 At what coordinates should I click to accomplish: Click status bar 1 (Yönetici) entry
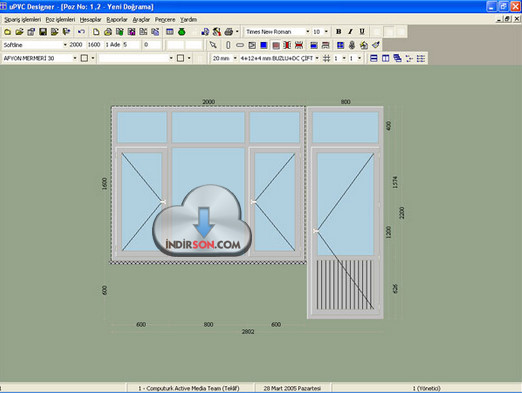pyautogui.click(x=427, y=388)
